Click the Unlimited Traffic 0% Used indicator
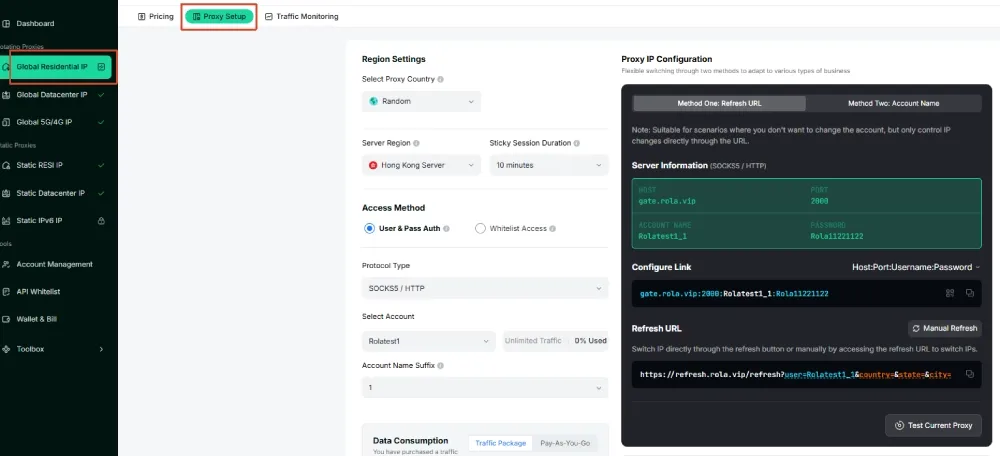Viewport: 1000px width, 456px height. [x=555, y=341]
